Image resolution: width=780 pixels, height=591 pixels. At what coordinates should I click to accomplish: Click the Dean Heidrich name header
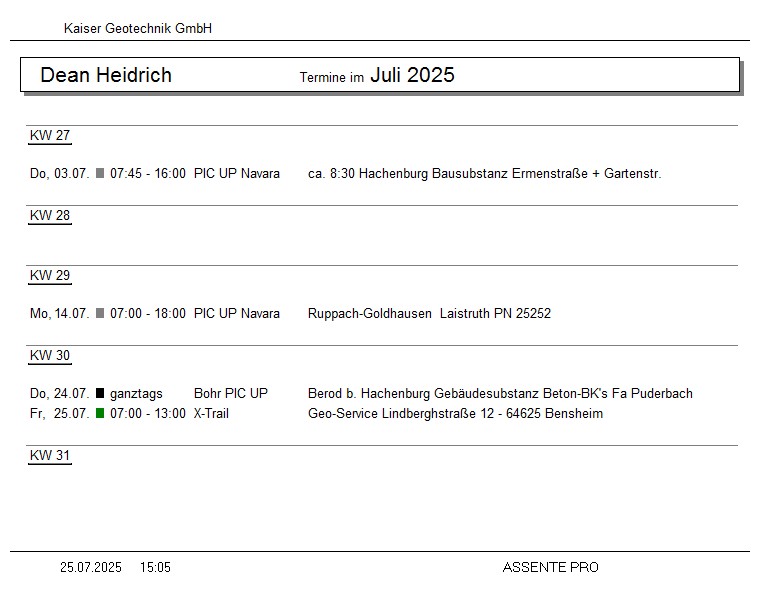pyautogui.click(x=106, y=75)
